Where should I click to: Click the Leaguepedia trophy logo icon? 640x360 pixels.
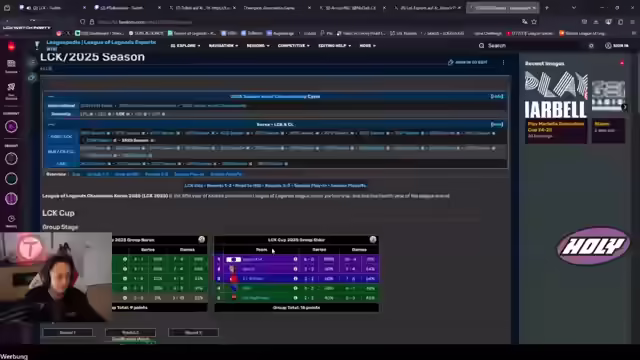coord(37,44)
